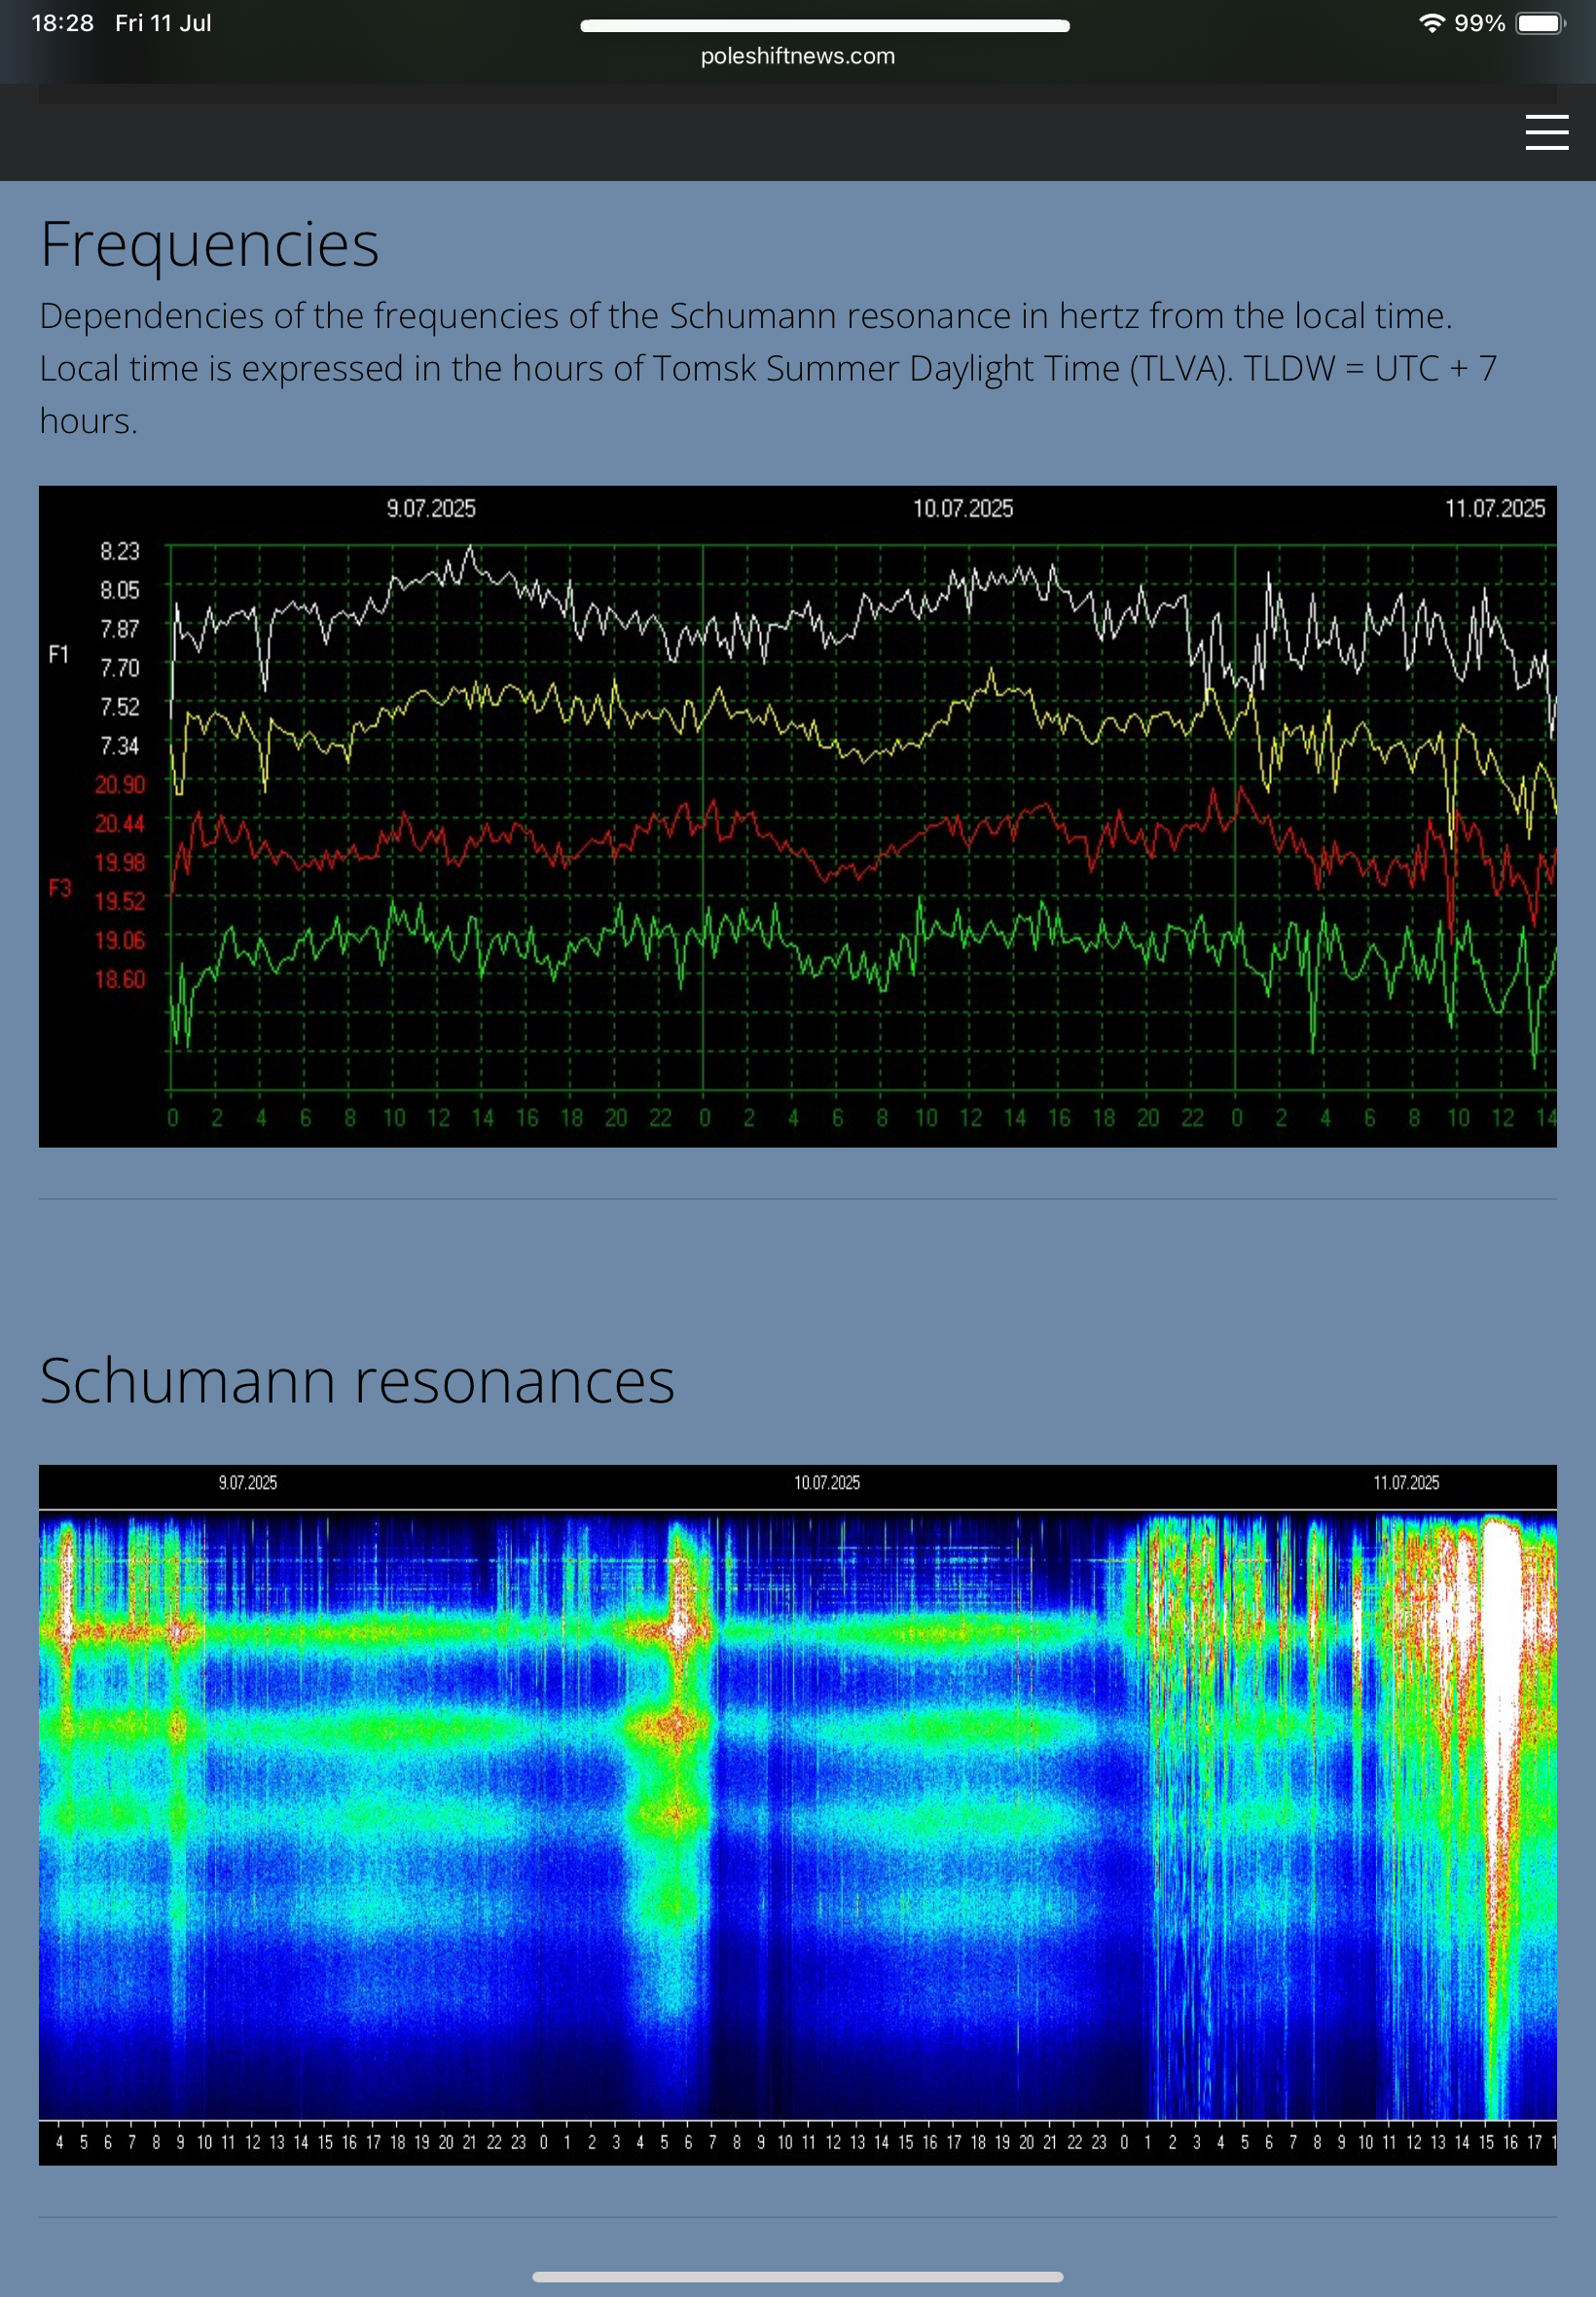Screen dimensions: 1596x2297
Task: Tap the 9.07.2025 label on spectrogram
Action: 248,1482
